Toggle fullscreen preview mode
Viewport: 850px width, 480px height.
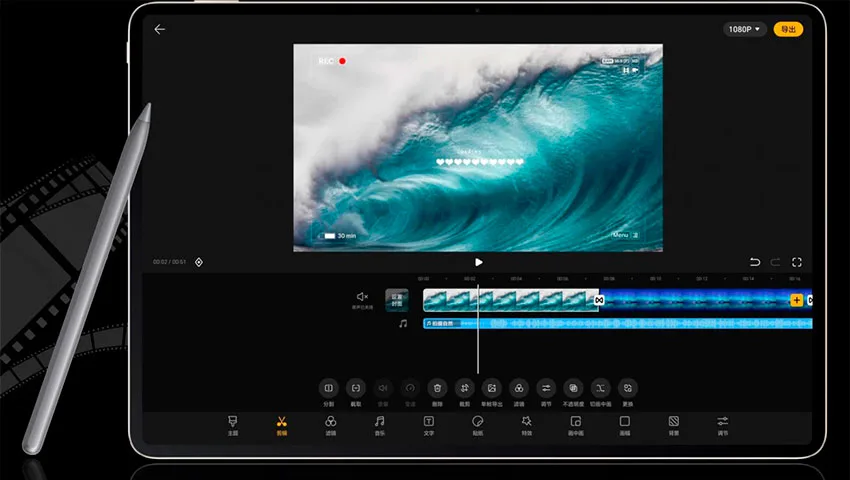[797, 262]
